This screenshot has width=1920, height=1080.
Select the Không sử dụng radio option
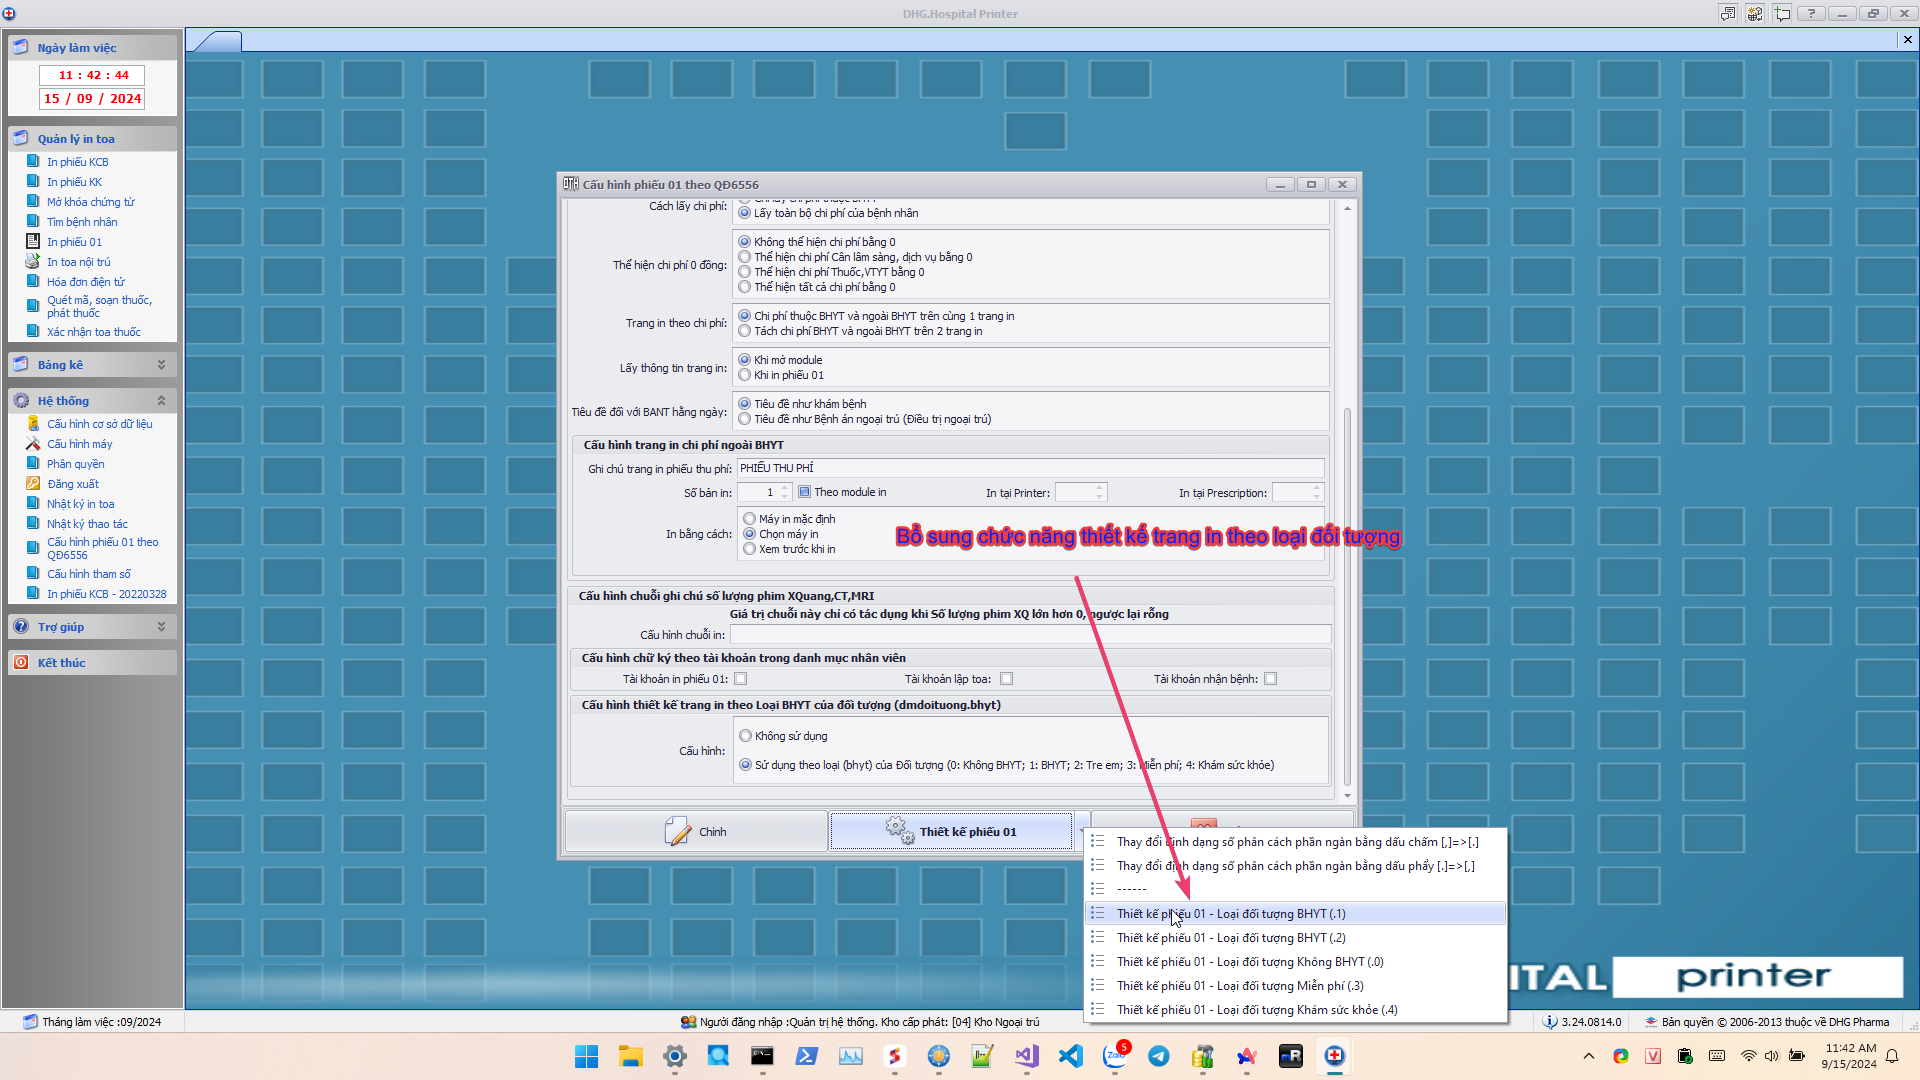[746, 736]
